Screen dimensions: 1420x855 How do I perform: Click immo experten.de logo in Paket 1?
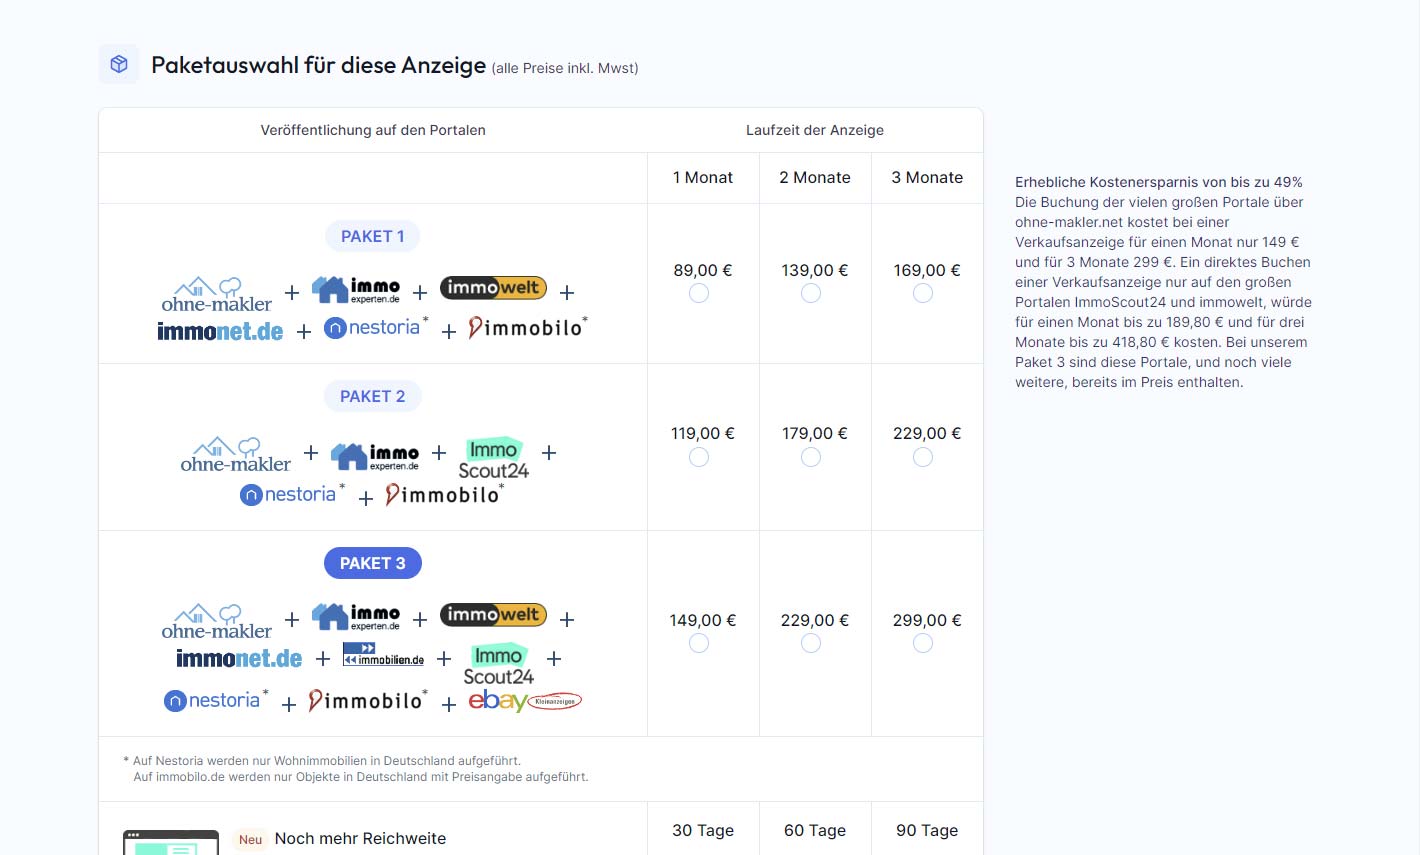(356, 290)
